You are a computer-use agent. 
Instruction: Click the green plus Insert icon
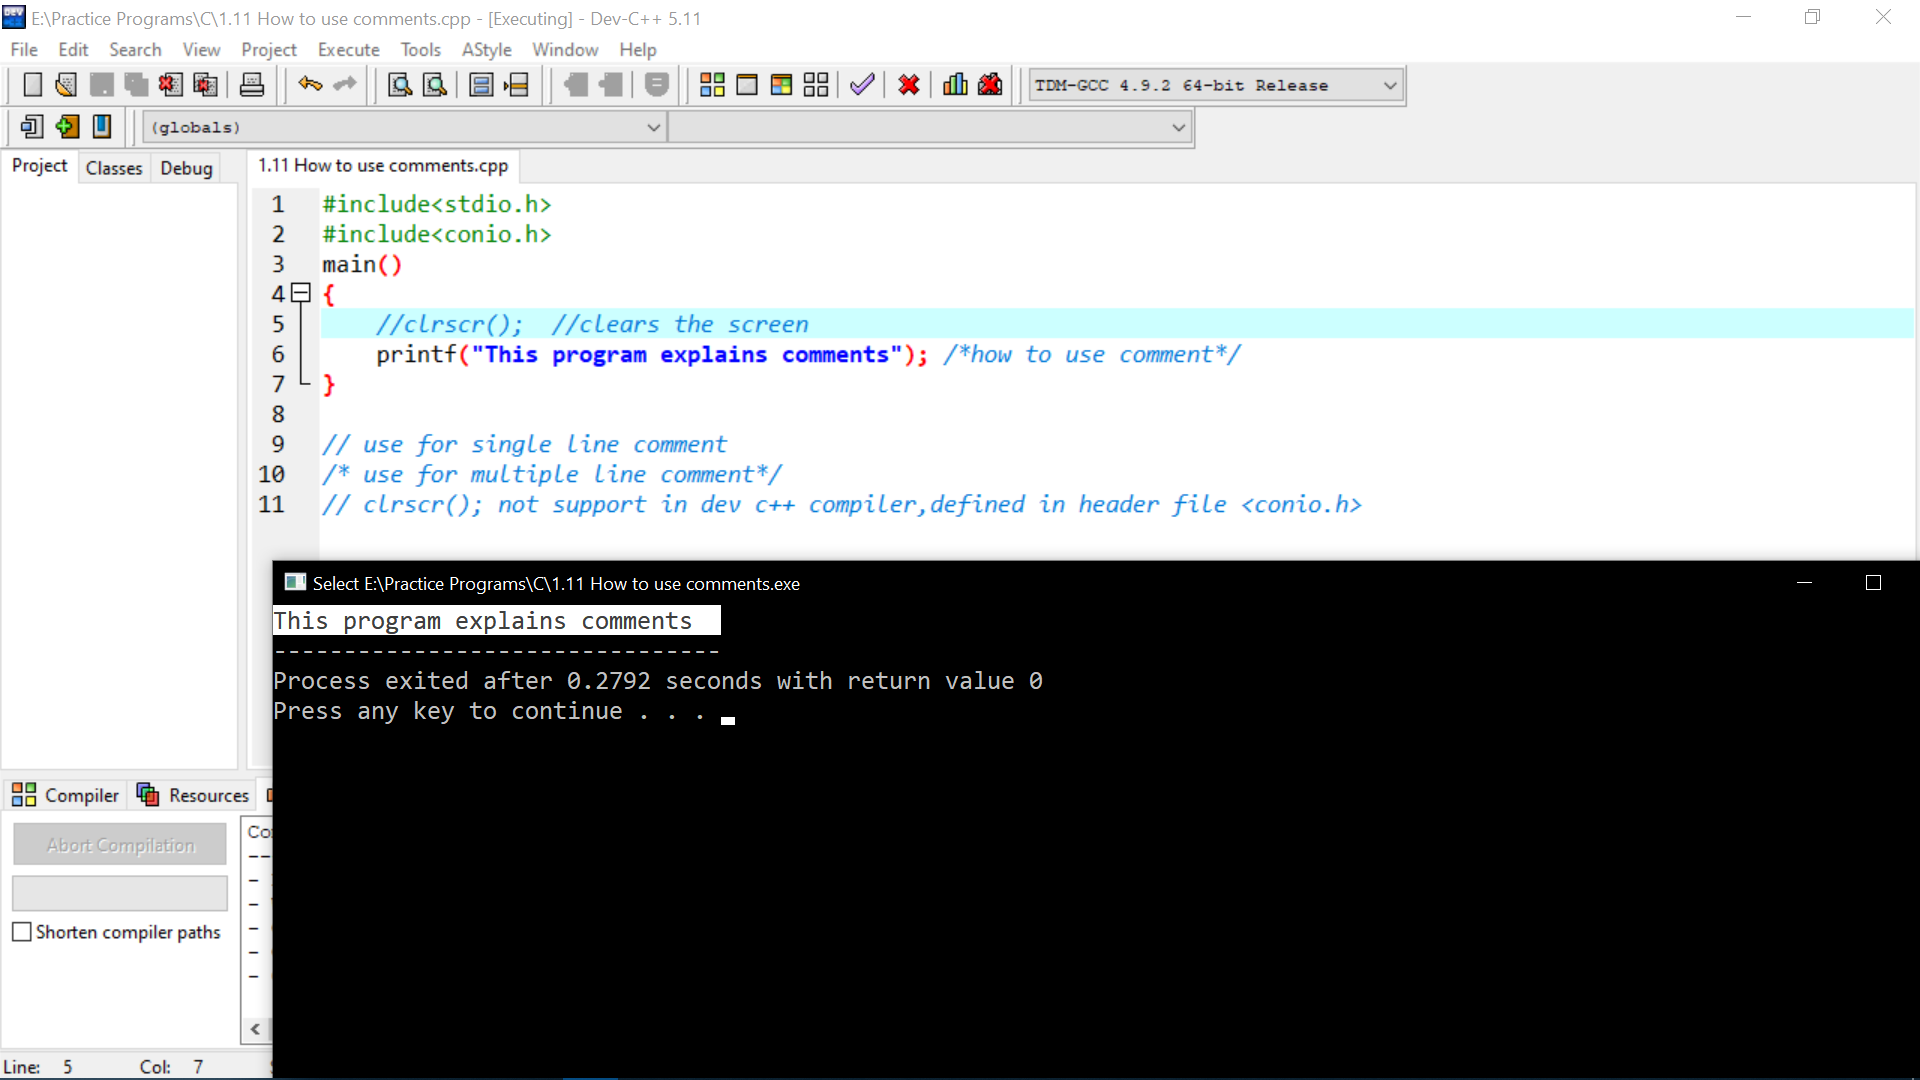pos(67,127)
